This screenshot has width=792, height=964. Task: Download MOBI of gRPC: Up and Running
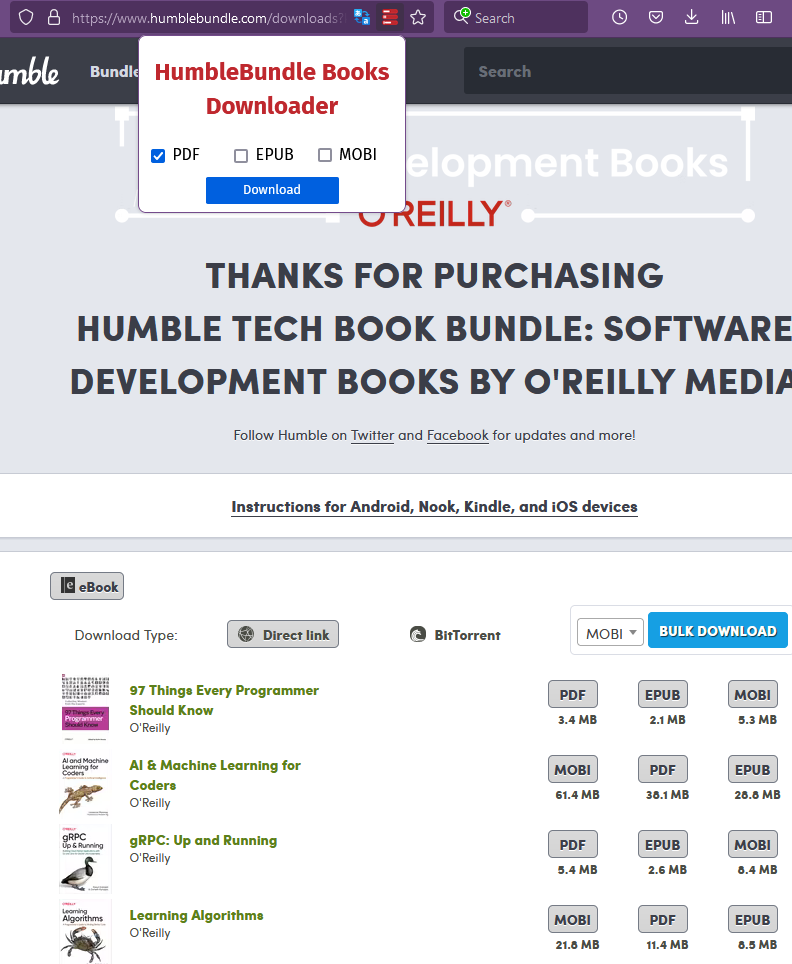point(753,845)
